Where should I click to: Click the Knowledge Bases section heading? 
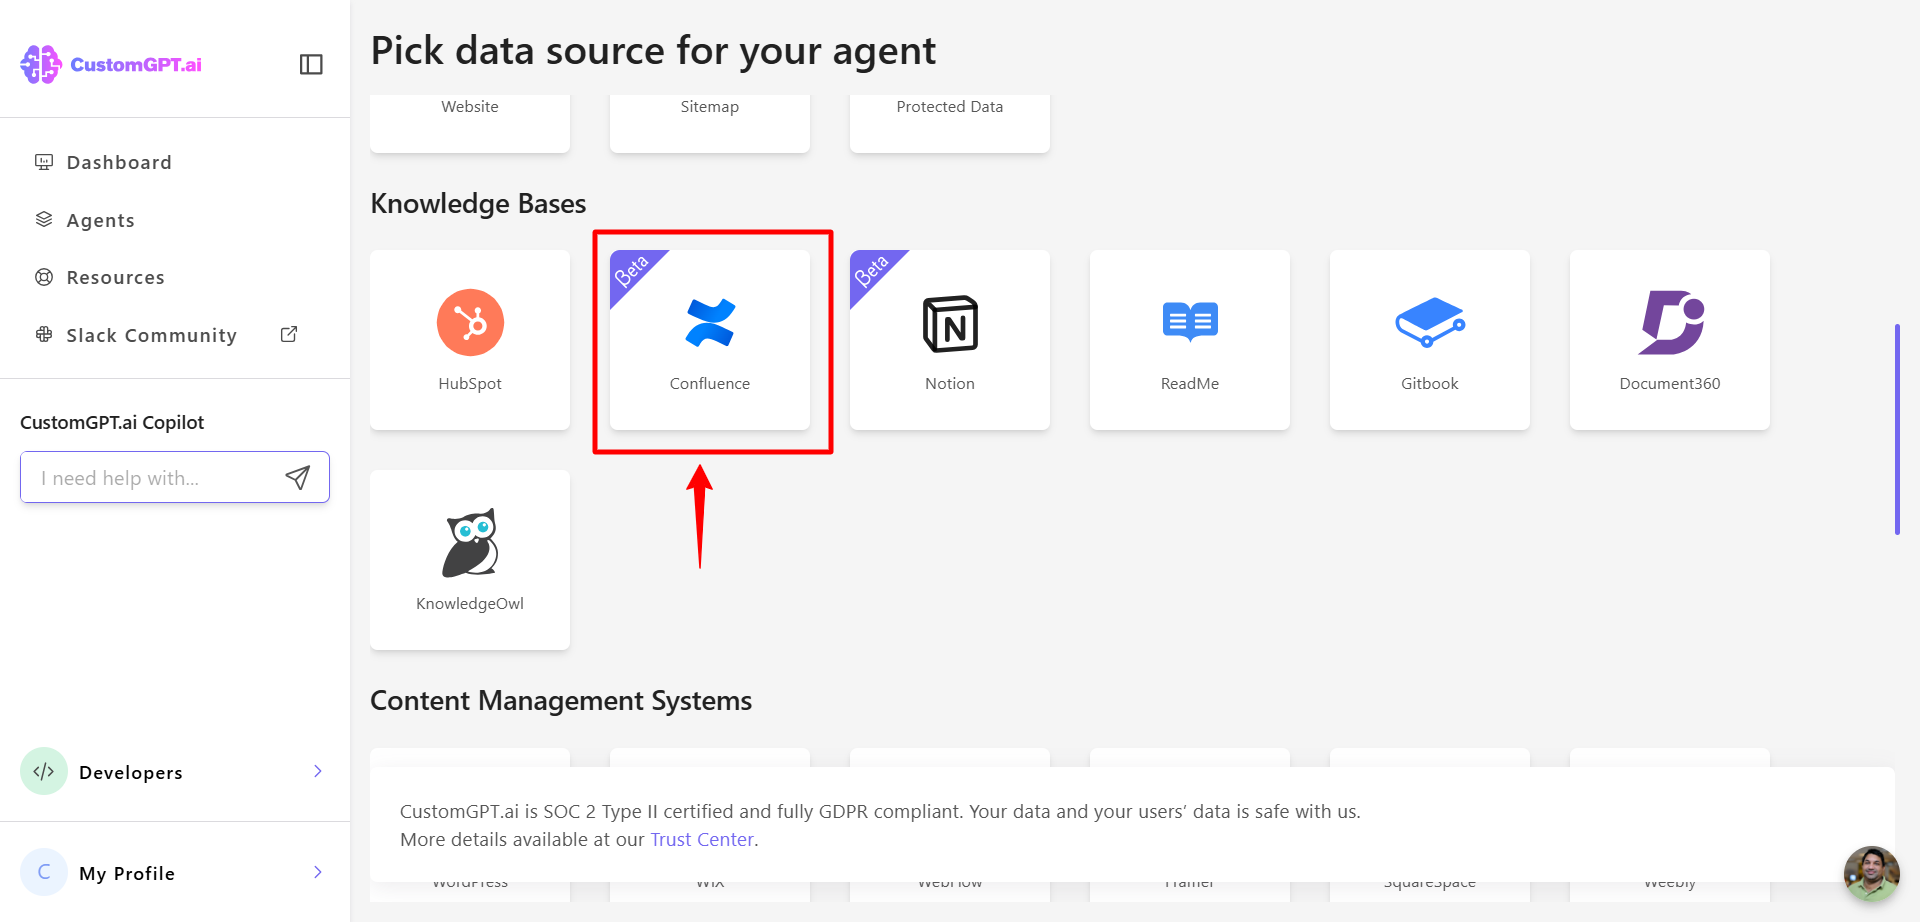pos(478,204)
